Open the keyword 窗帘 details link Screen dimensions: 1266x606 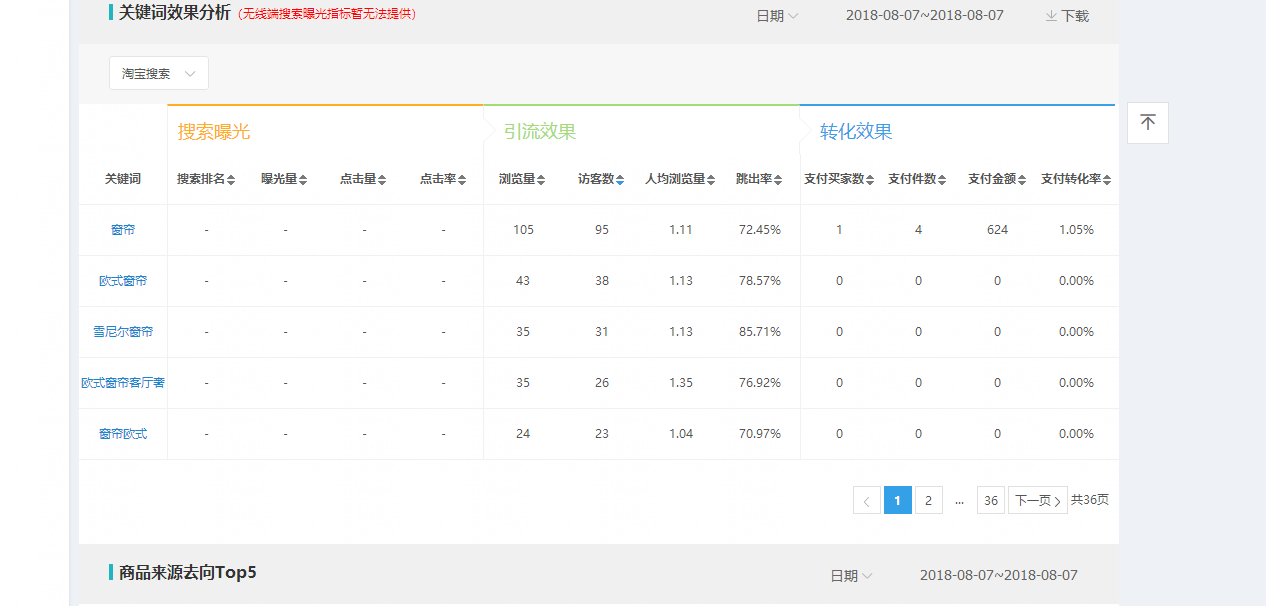tap(122, 229)
